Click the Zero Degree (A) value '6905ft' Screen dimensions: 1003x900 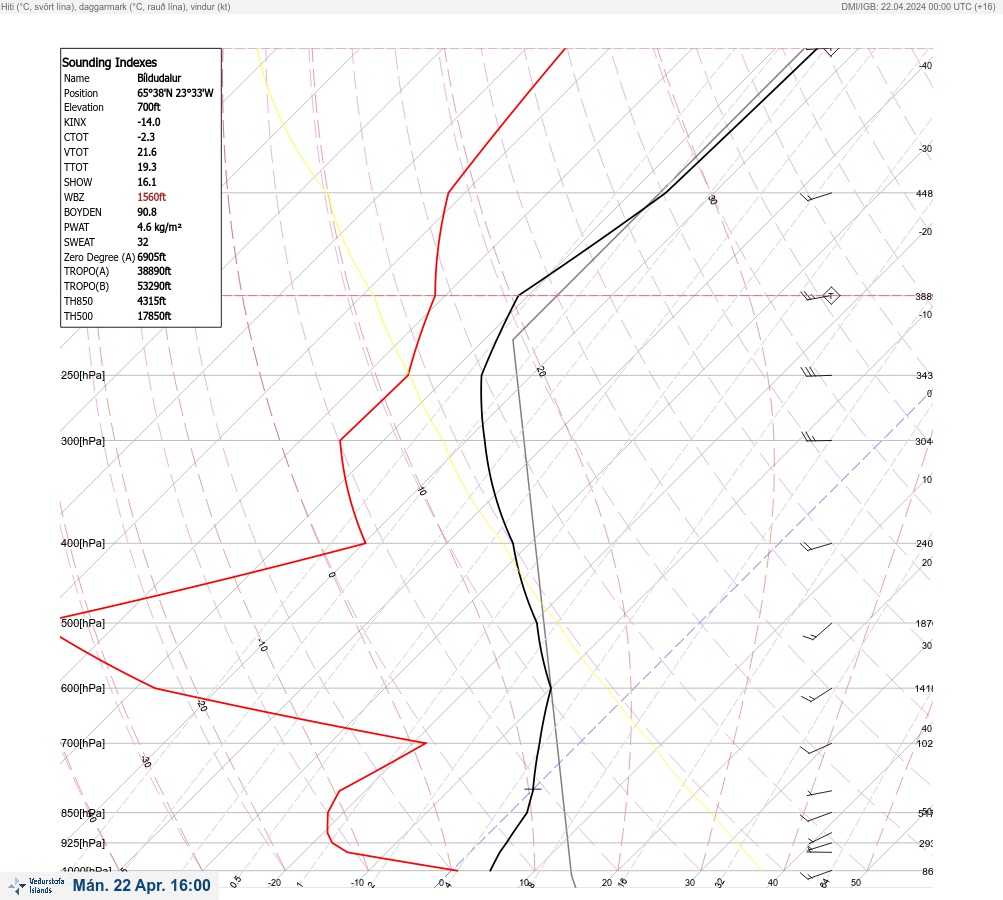coord(152,257)
